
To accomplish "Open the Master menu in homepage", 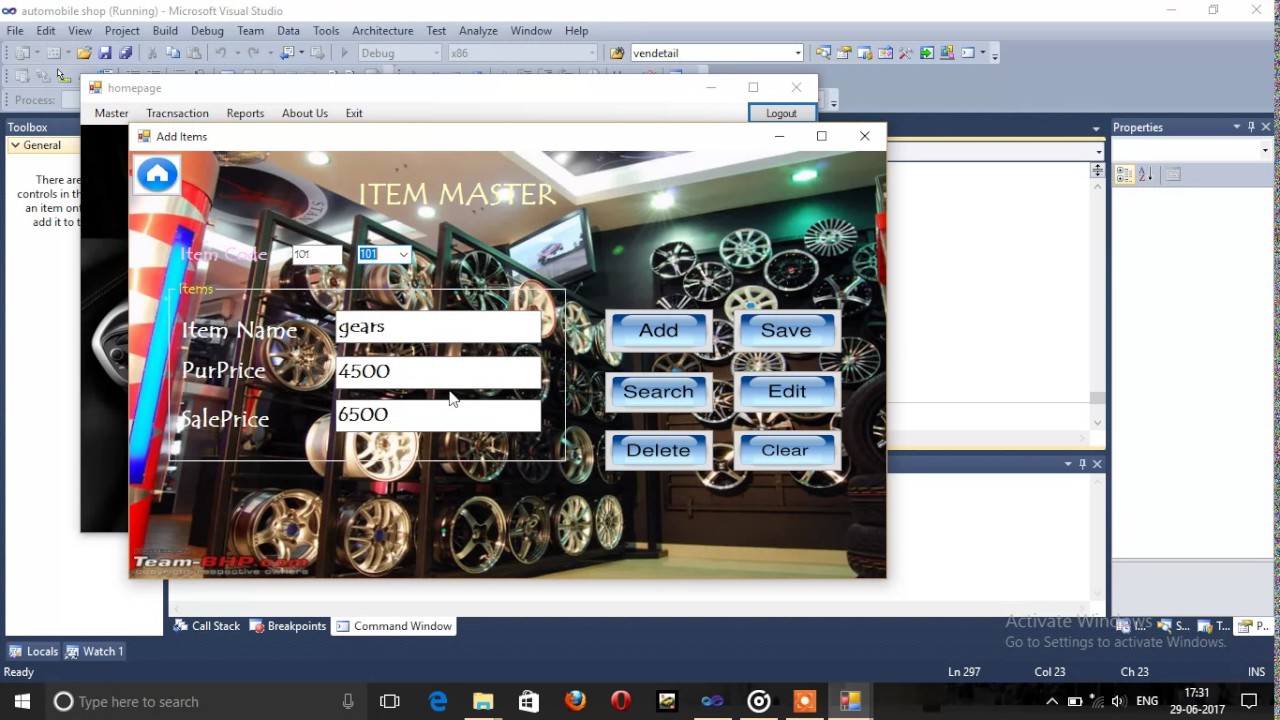I will click(112, 113).
